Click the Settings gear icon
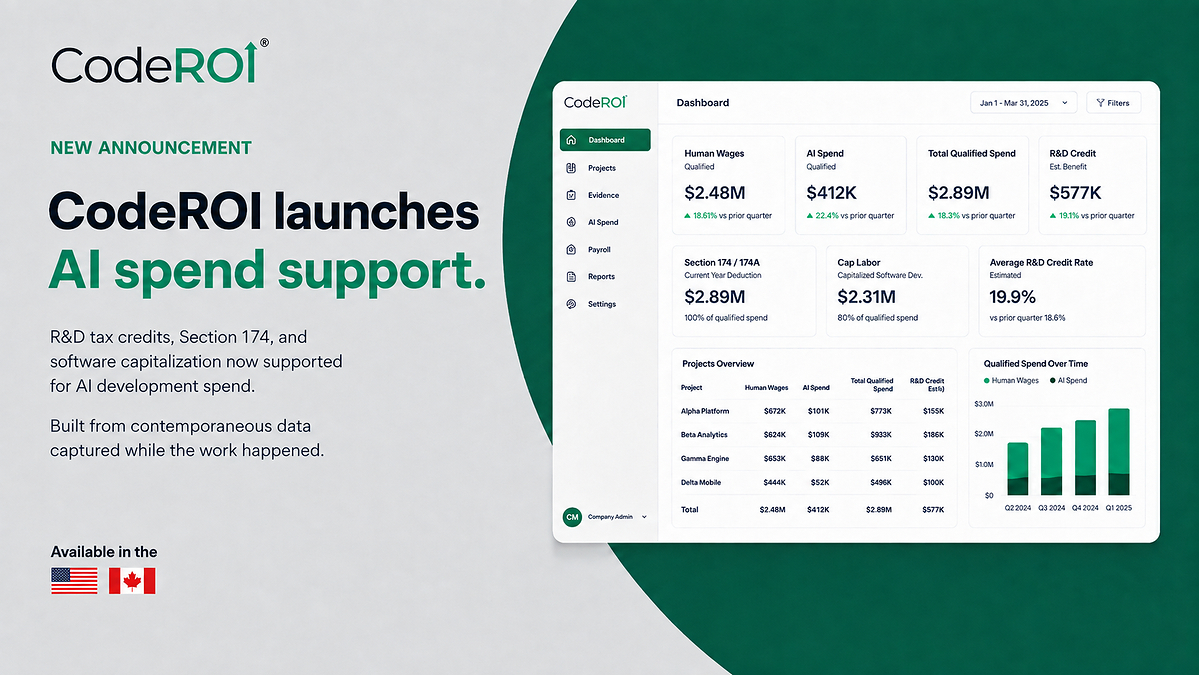 click(571, 303)
